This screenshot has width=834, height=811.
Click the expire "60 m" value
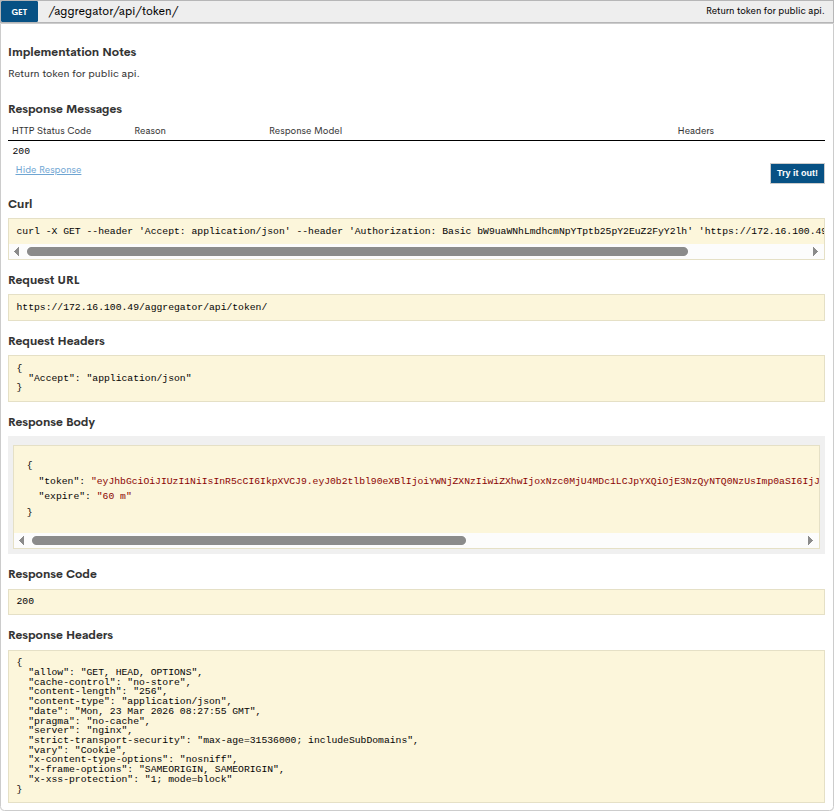113,495
